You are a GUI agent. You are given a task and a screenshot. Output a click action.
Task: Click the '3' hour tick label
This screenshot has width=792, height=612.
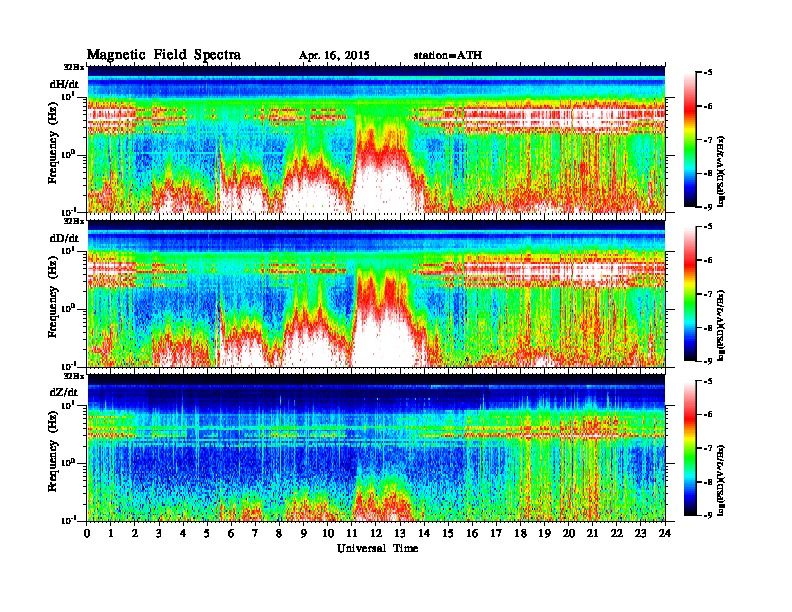(160, 534)
